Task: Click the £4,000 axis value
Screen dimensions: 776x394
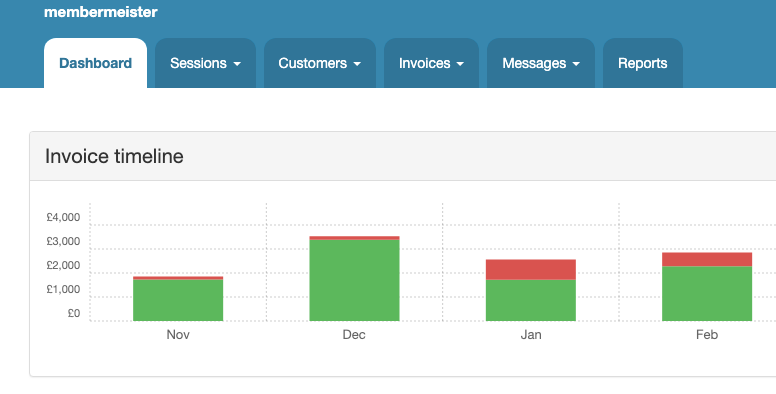Action: tap(63, 217)
